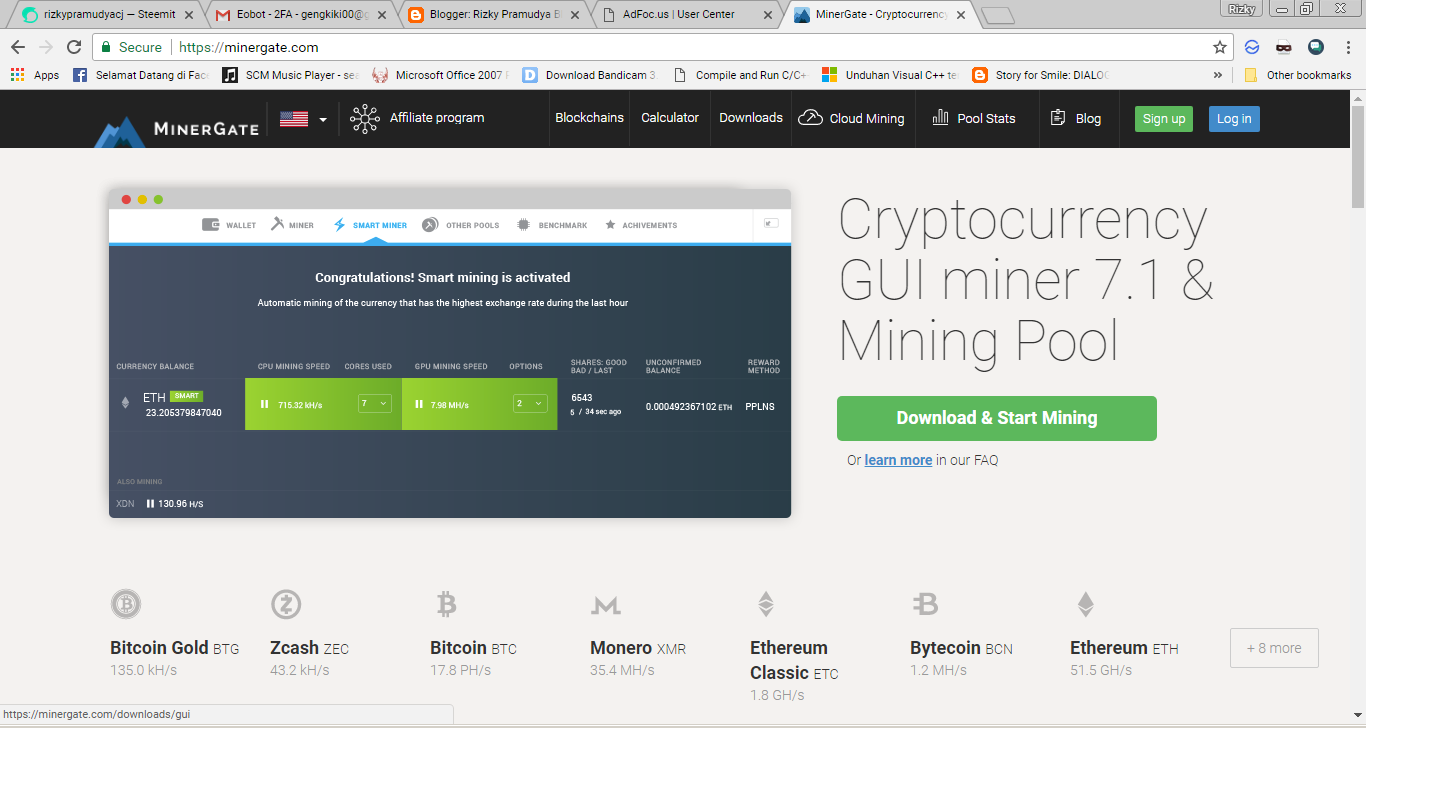Click the Bitcoin Gold coin icon
Image resolution: width=1440 pixels, height=810 pixels.
pyautogui.click(x=126, y=604)
